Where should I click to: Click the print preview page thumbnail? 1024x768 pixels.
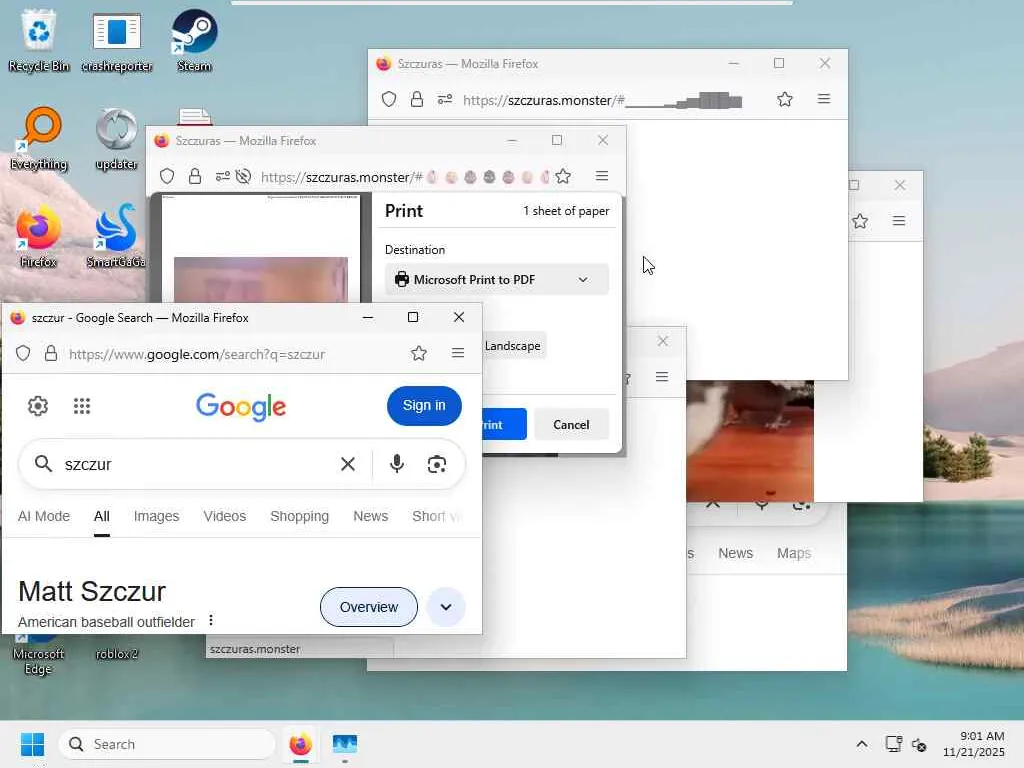tap(261, 248)
